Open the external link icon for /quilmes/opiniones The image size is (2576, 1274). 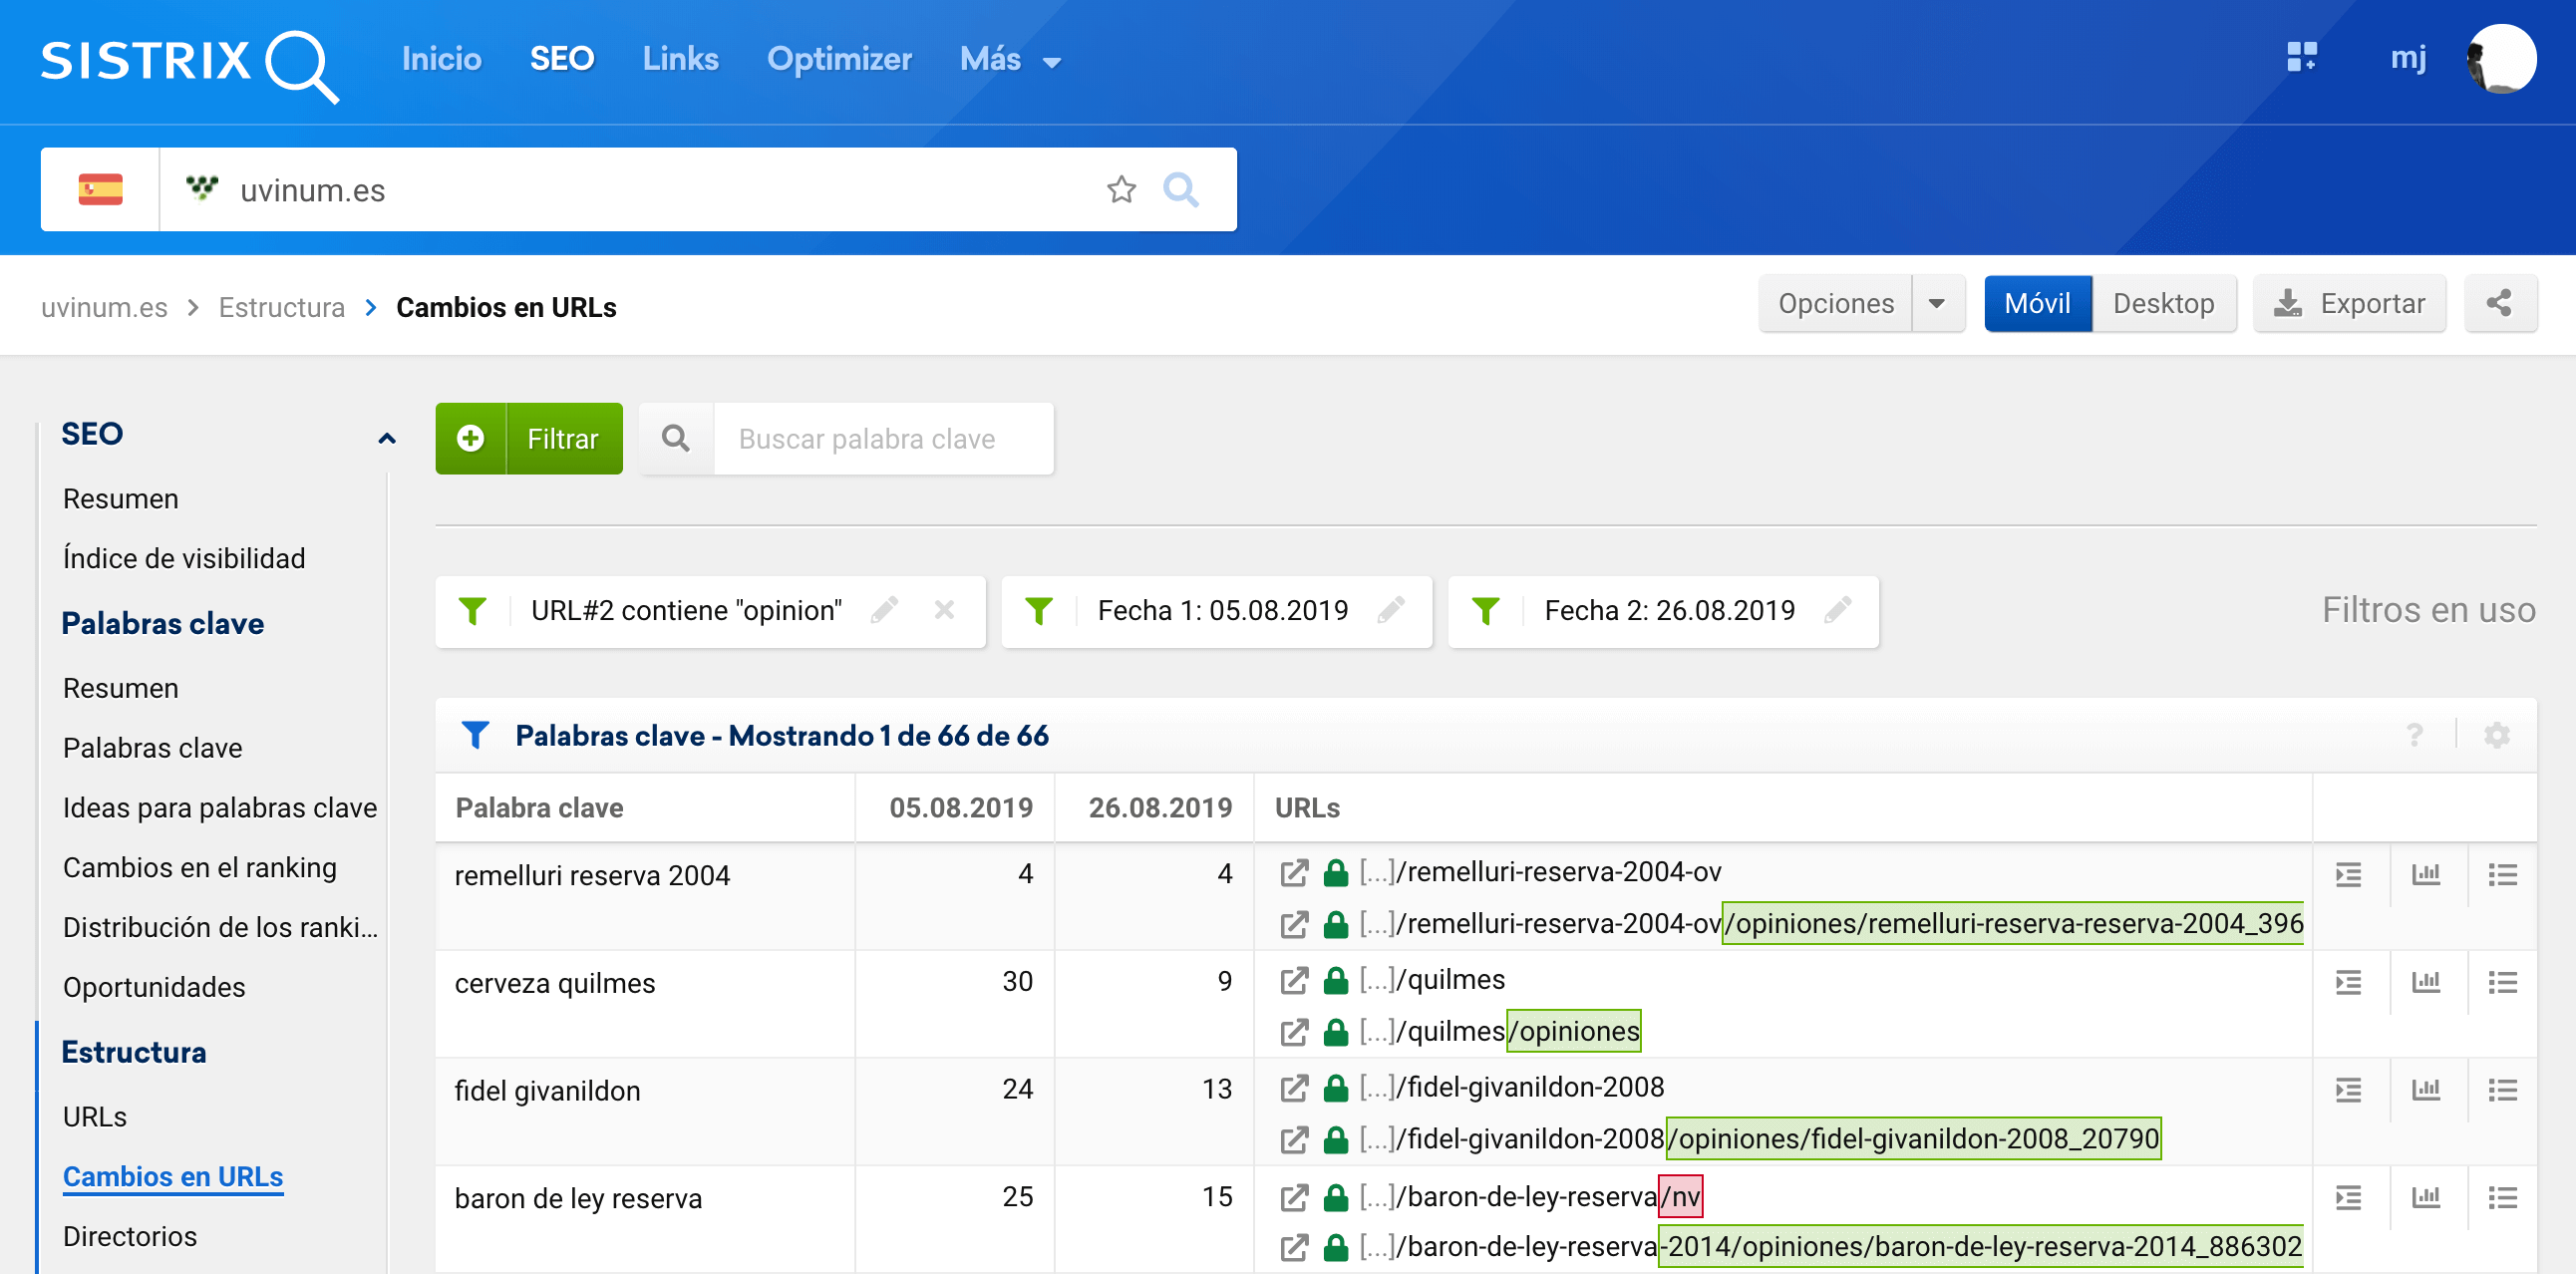coord(1293,1032)
